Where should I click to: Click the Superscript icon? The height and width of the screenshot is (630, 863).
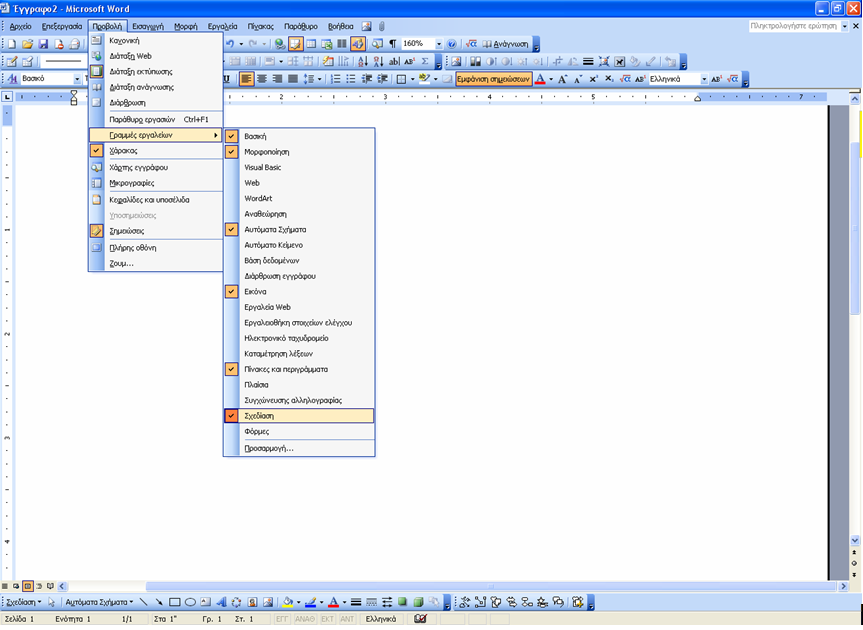[x=593, y=79]
